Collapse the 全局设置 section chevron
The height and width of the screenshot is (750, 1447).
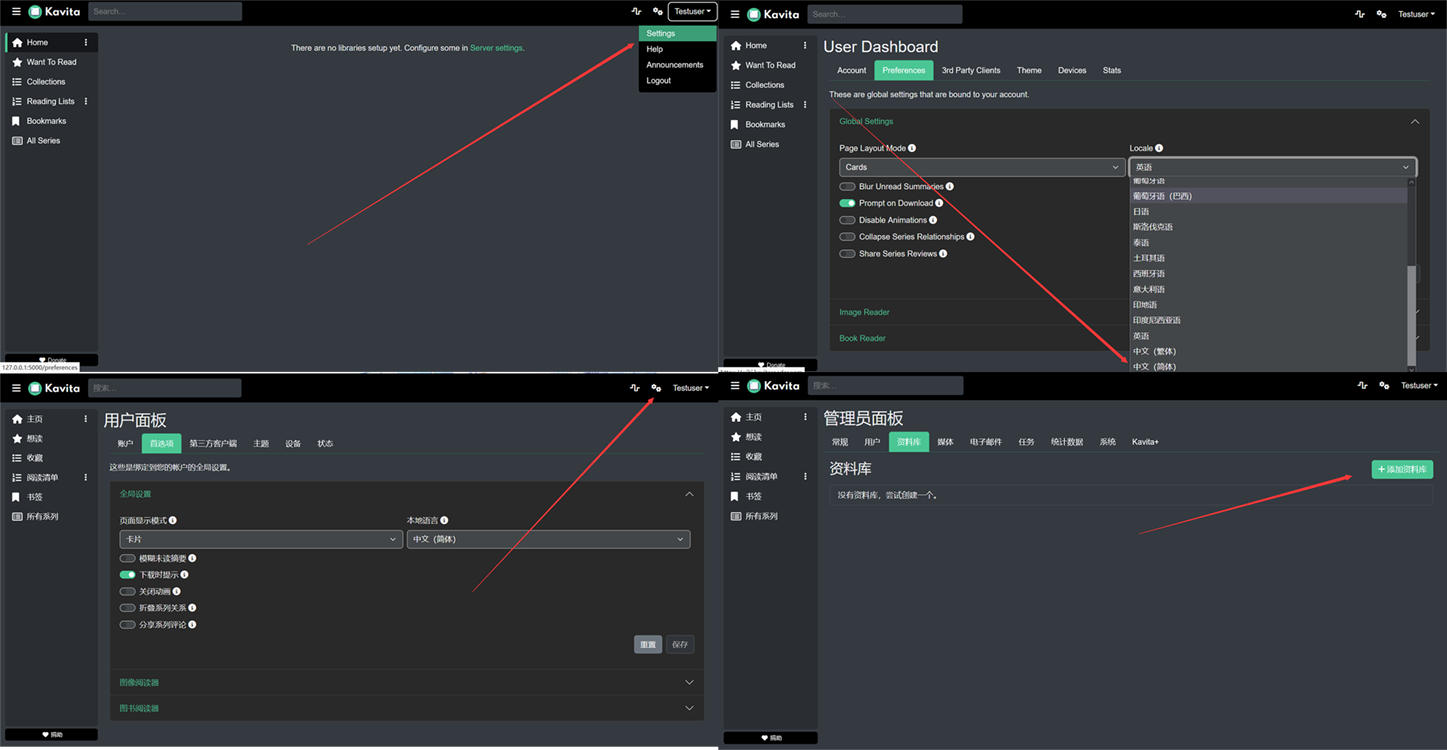[x=689, y=494]
